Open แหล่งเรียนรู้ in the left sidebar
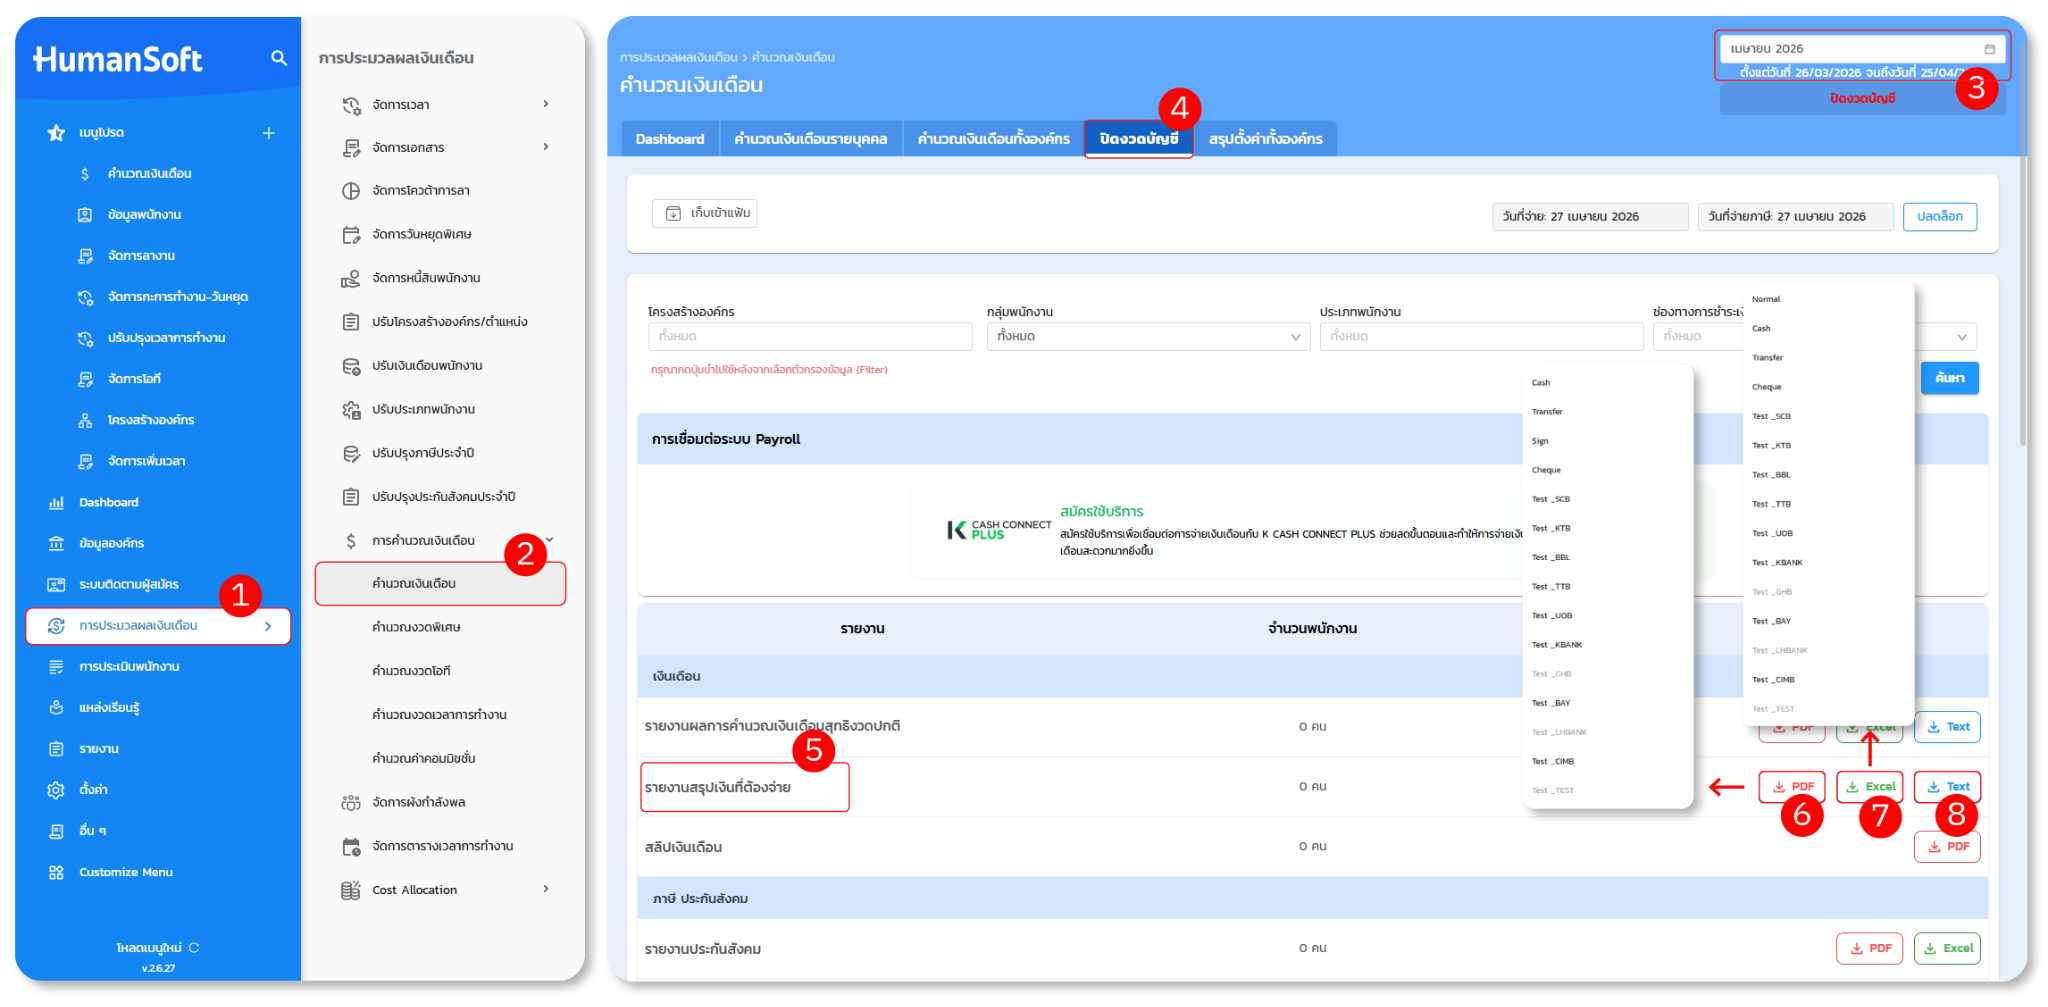 tap(109, 708)
